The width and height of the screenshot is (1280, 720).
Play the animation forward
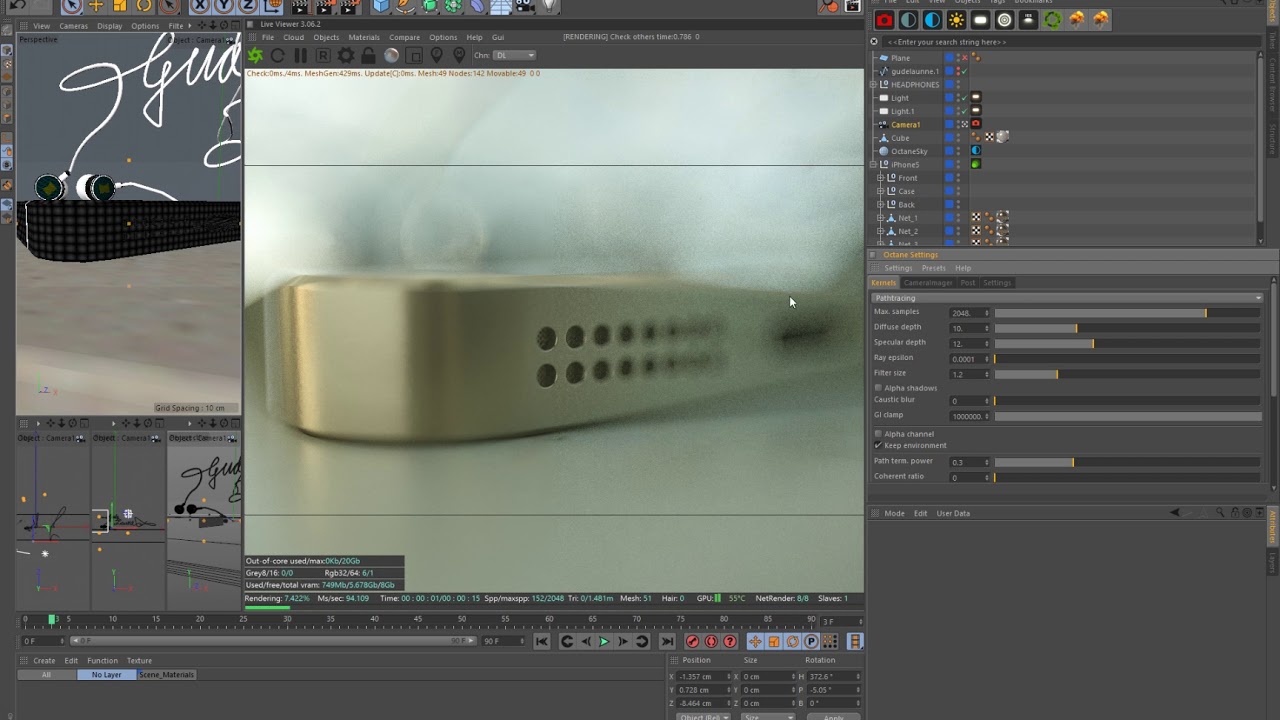(x=604, y=642)
